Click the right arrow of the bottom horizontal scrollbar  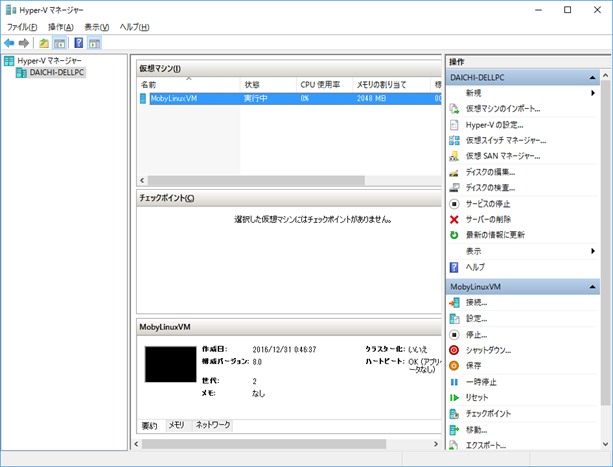point(436,444)
